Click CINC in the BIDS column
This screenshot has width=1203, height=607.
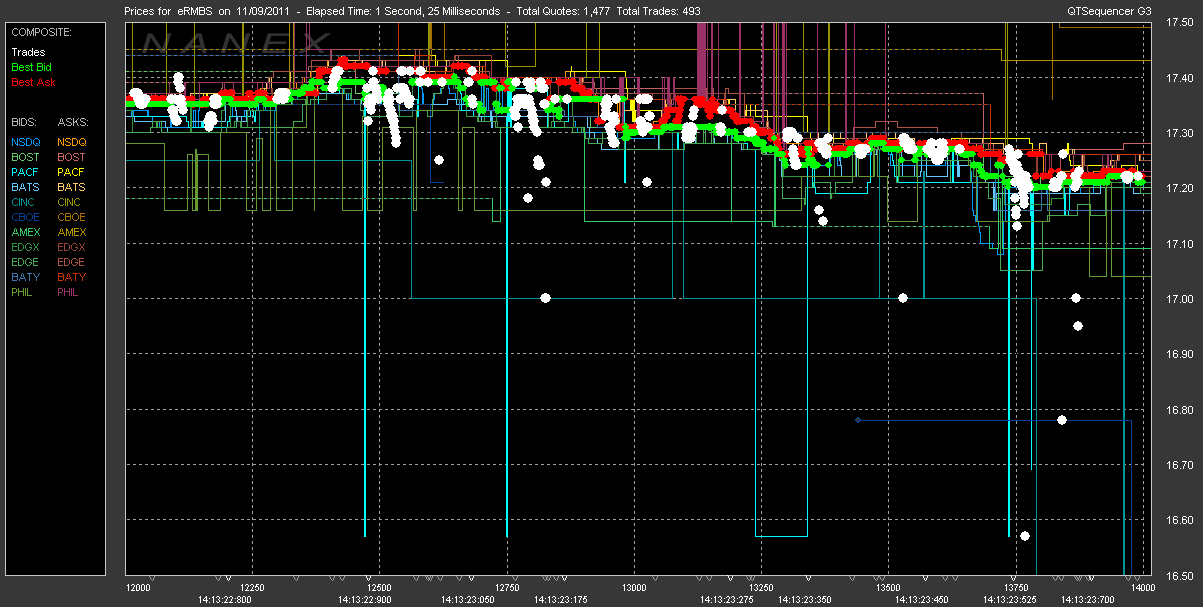pos(25,202)
